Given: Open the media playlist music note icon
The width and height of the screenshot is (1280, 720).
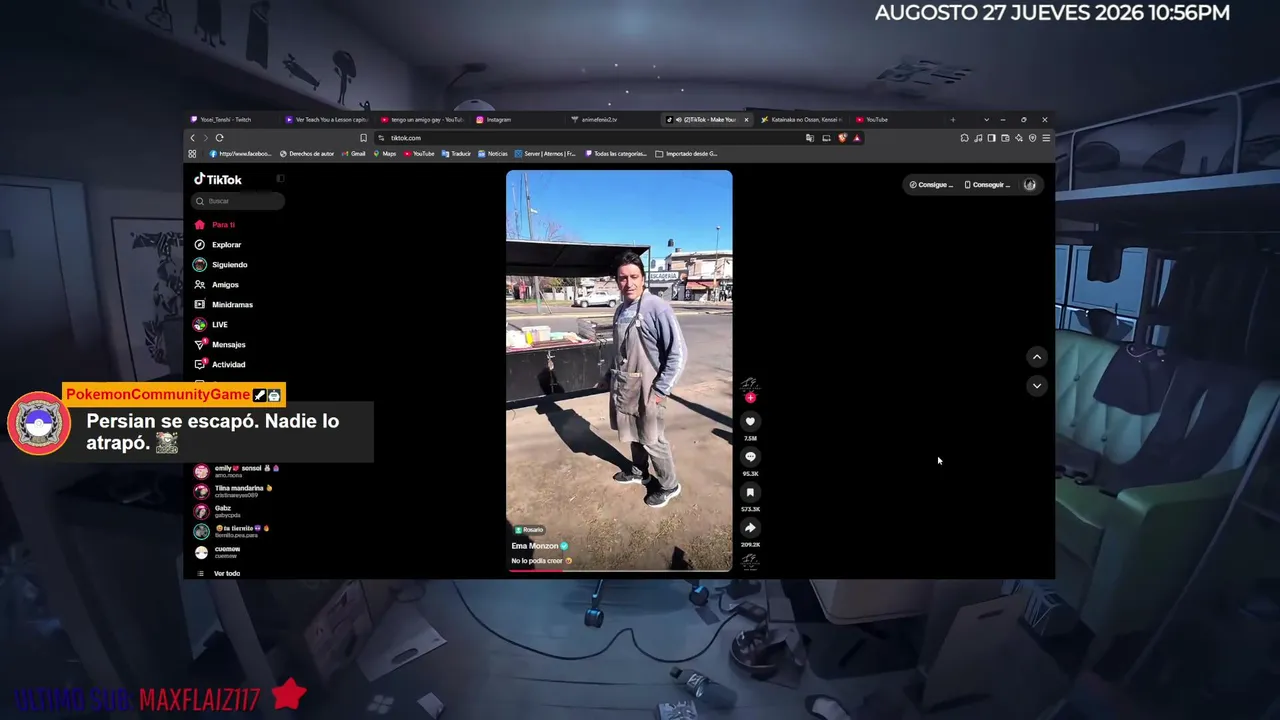Looking at the screenshot, I should (978, 138).
